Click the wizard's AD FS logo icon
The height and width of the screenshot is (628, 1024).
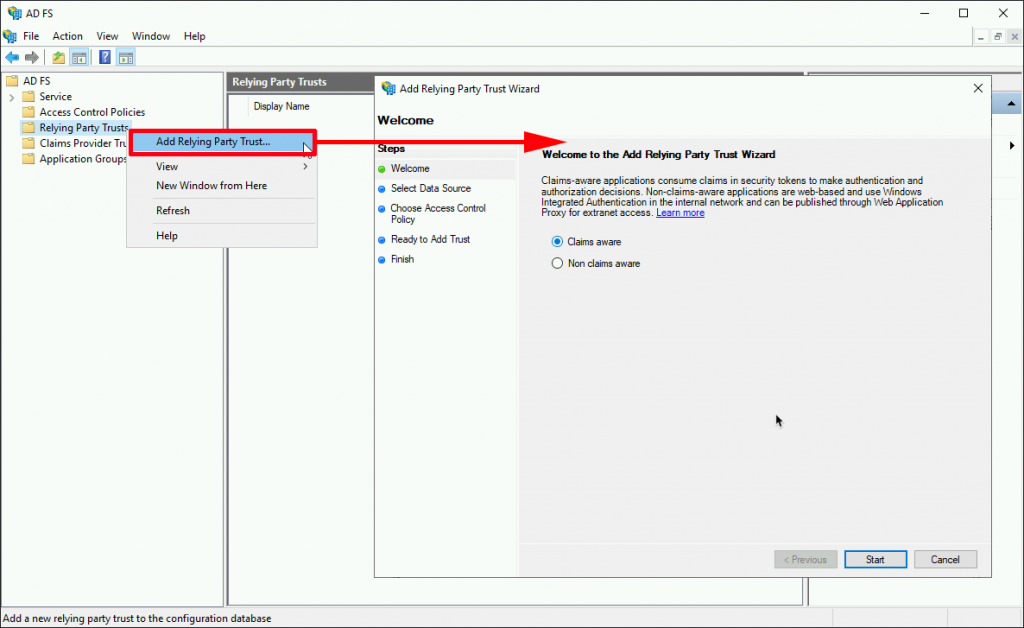(x=388, y=88)
